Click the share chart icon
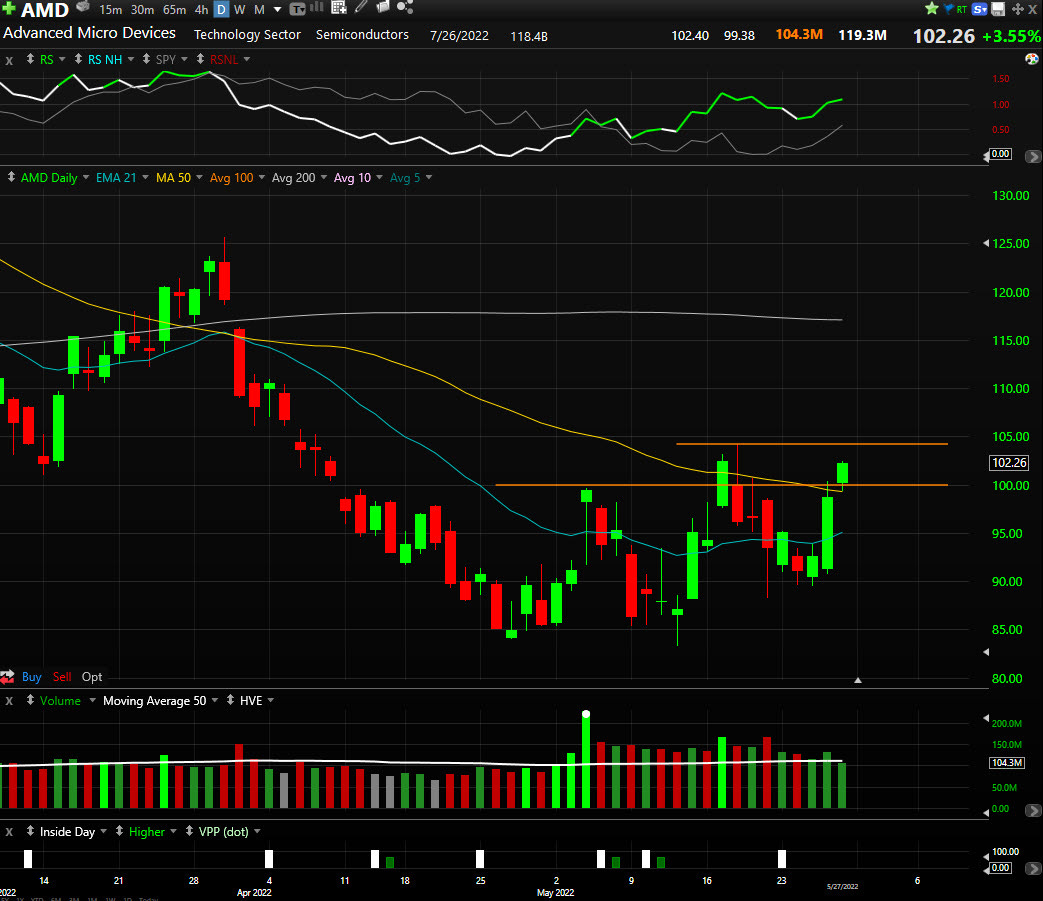The height and width of the screenshot is (901, 1043). [x=405, y=7]
